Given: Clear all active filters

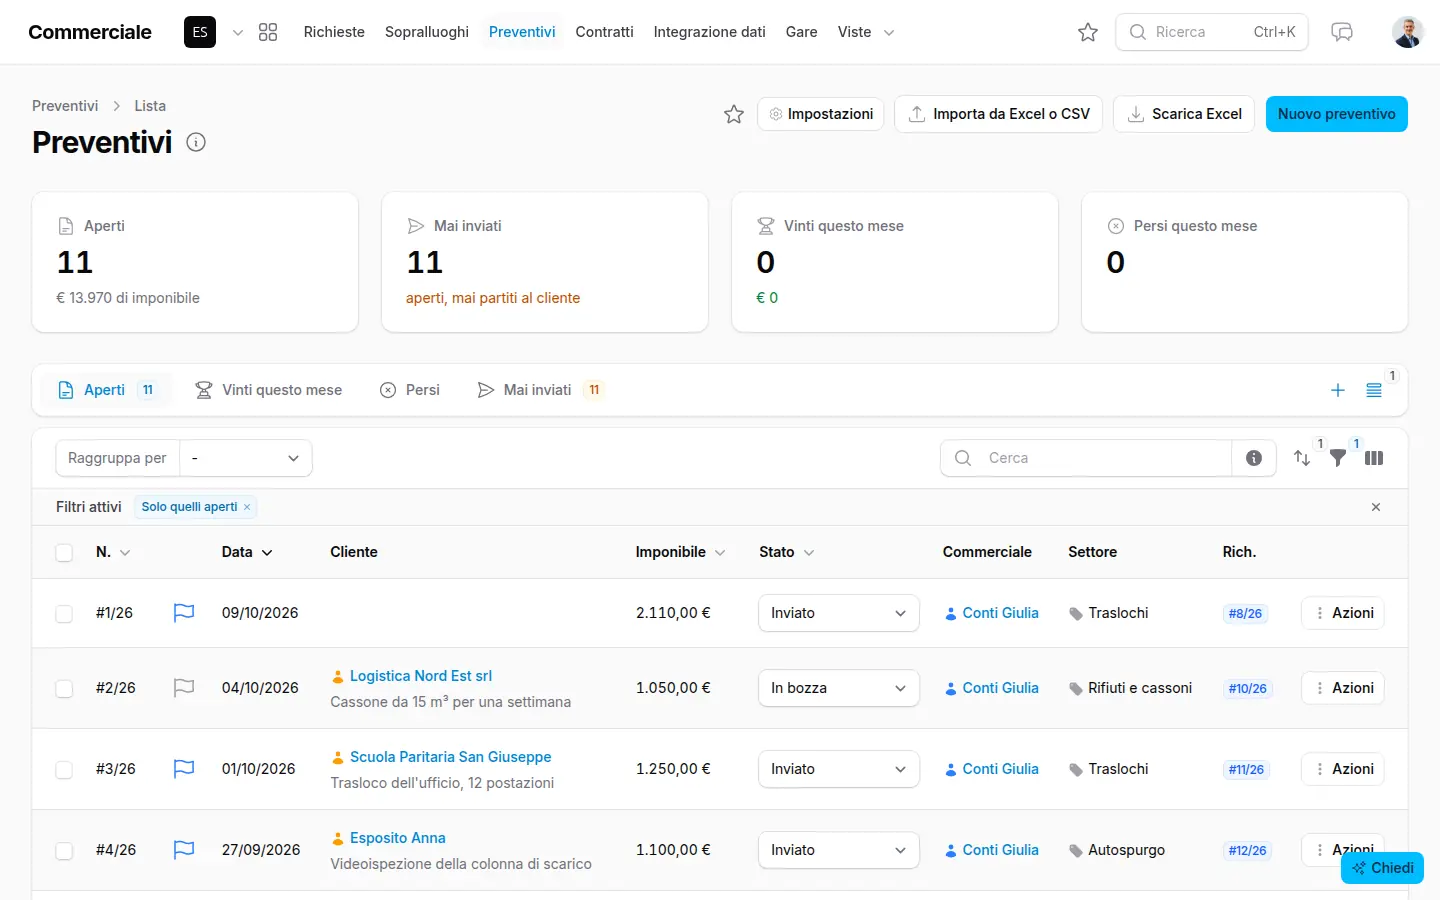Looking at the screenshot, I should (x=1376, y=507).
